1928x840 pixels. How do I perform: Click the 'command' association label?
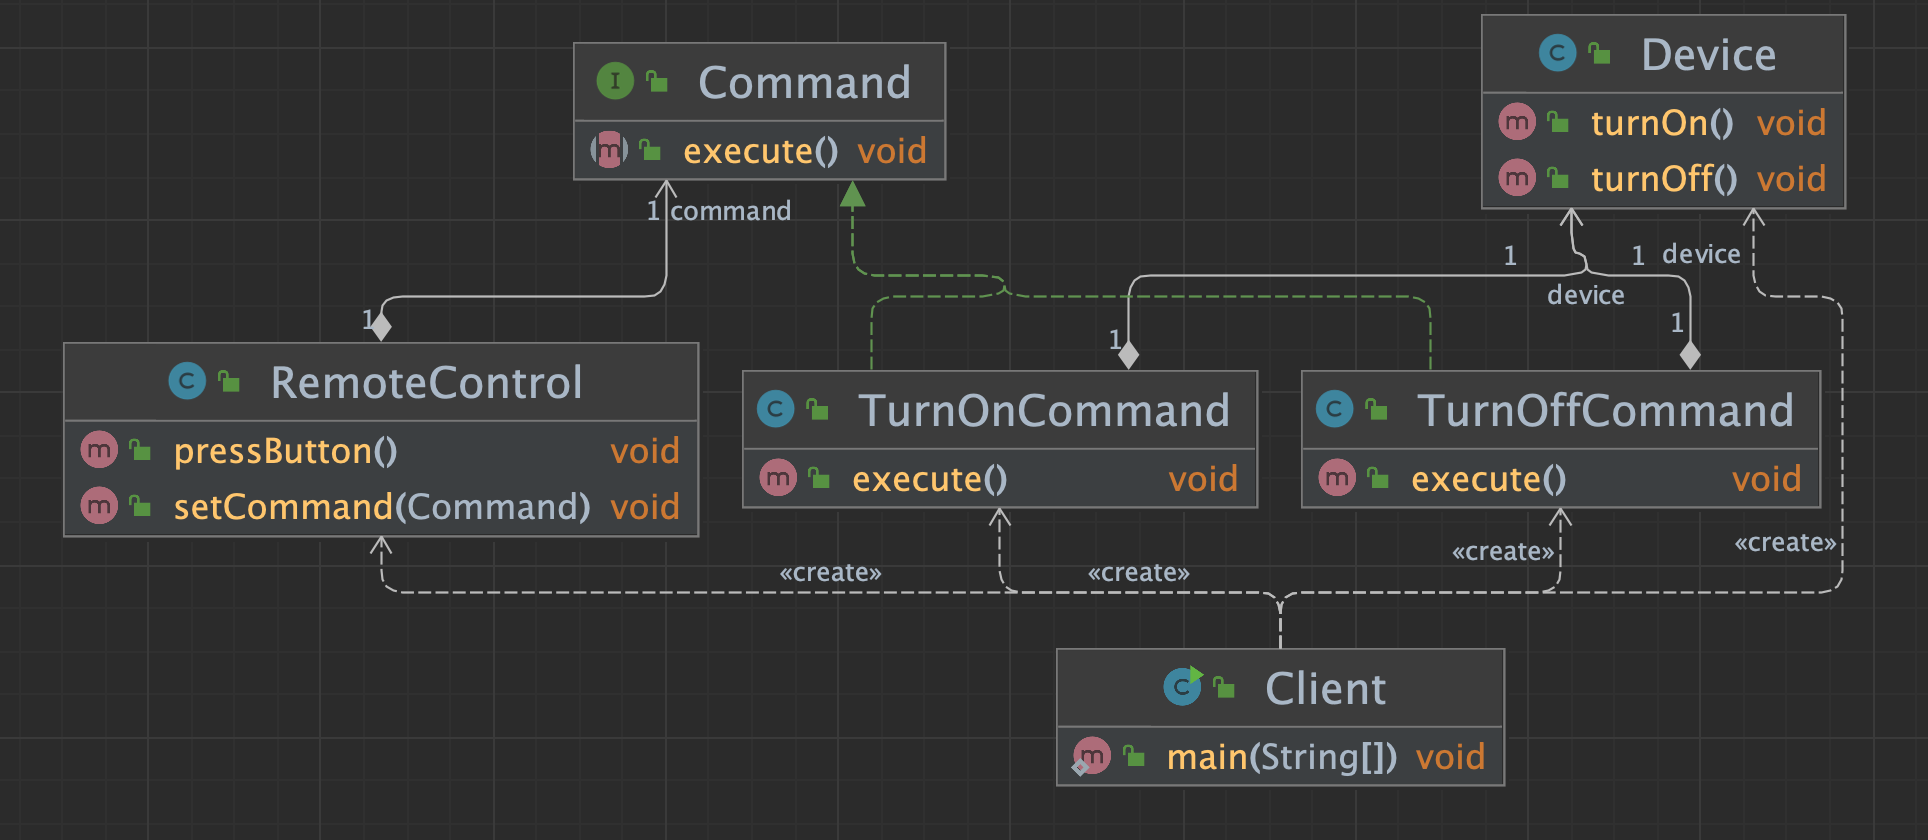(x=730, y=211)
